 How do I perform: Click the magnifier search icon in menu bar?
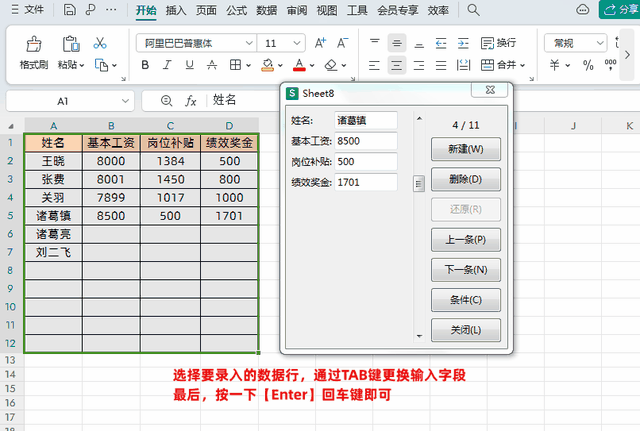point(473,10)
